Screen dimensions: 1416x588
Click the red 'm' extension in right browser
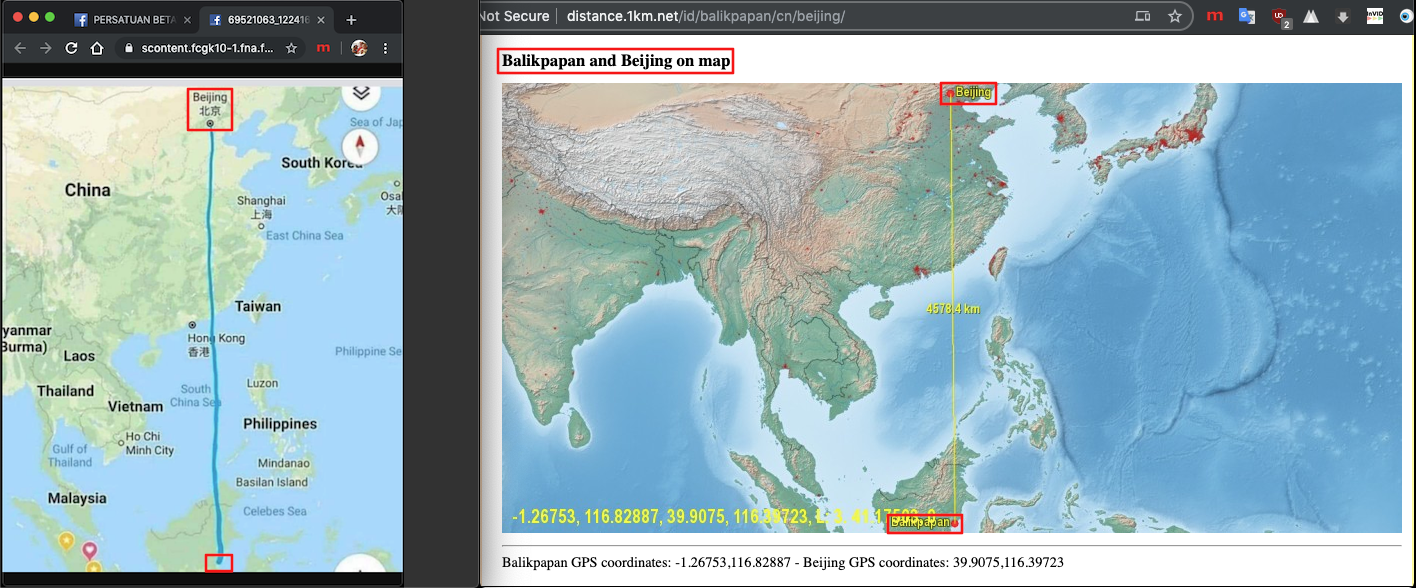pyautogui.click(x=1214, y=16)
